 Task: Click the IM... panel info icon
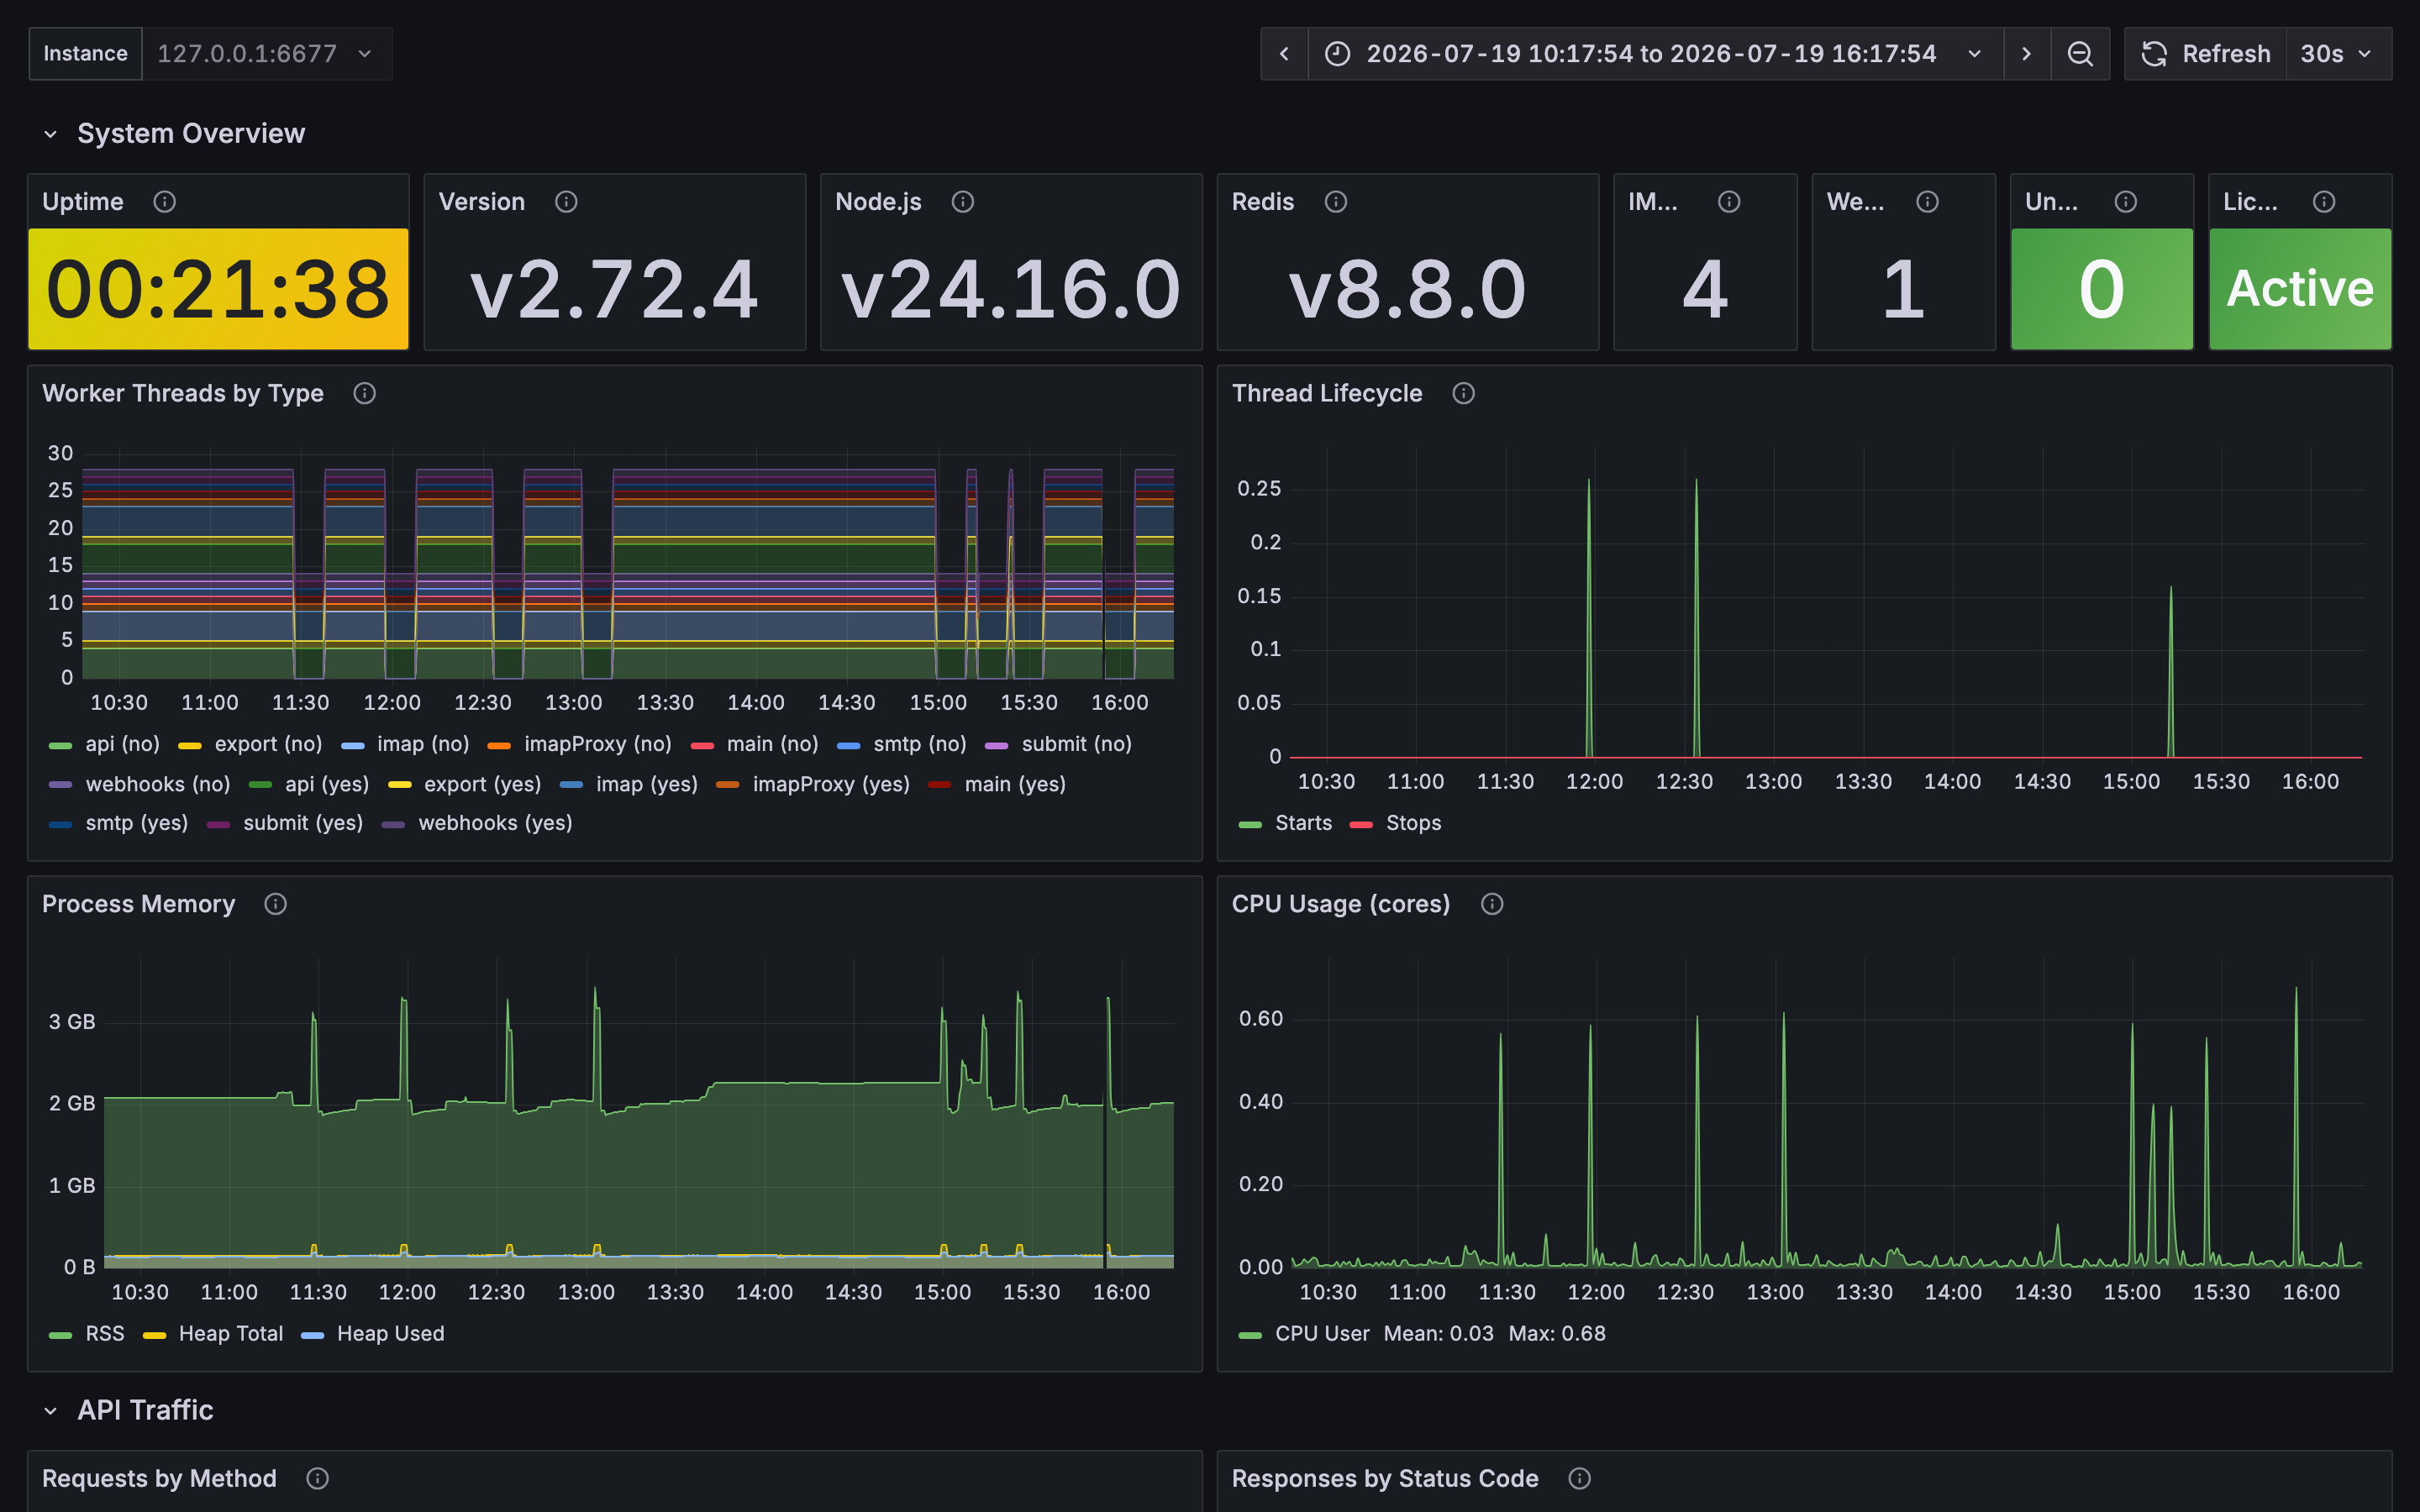click(1729, 202)
